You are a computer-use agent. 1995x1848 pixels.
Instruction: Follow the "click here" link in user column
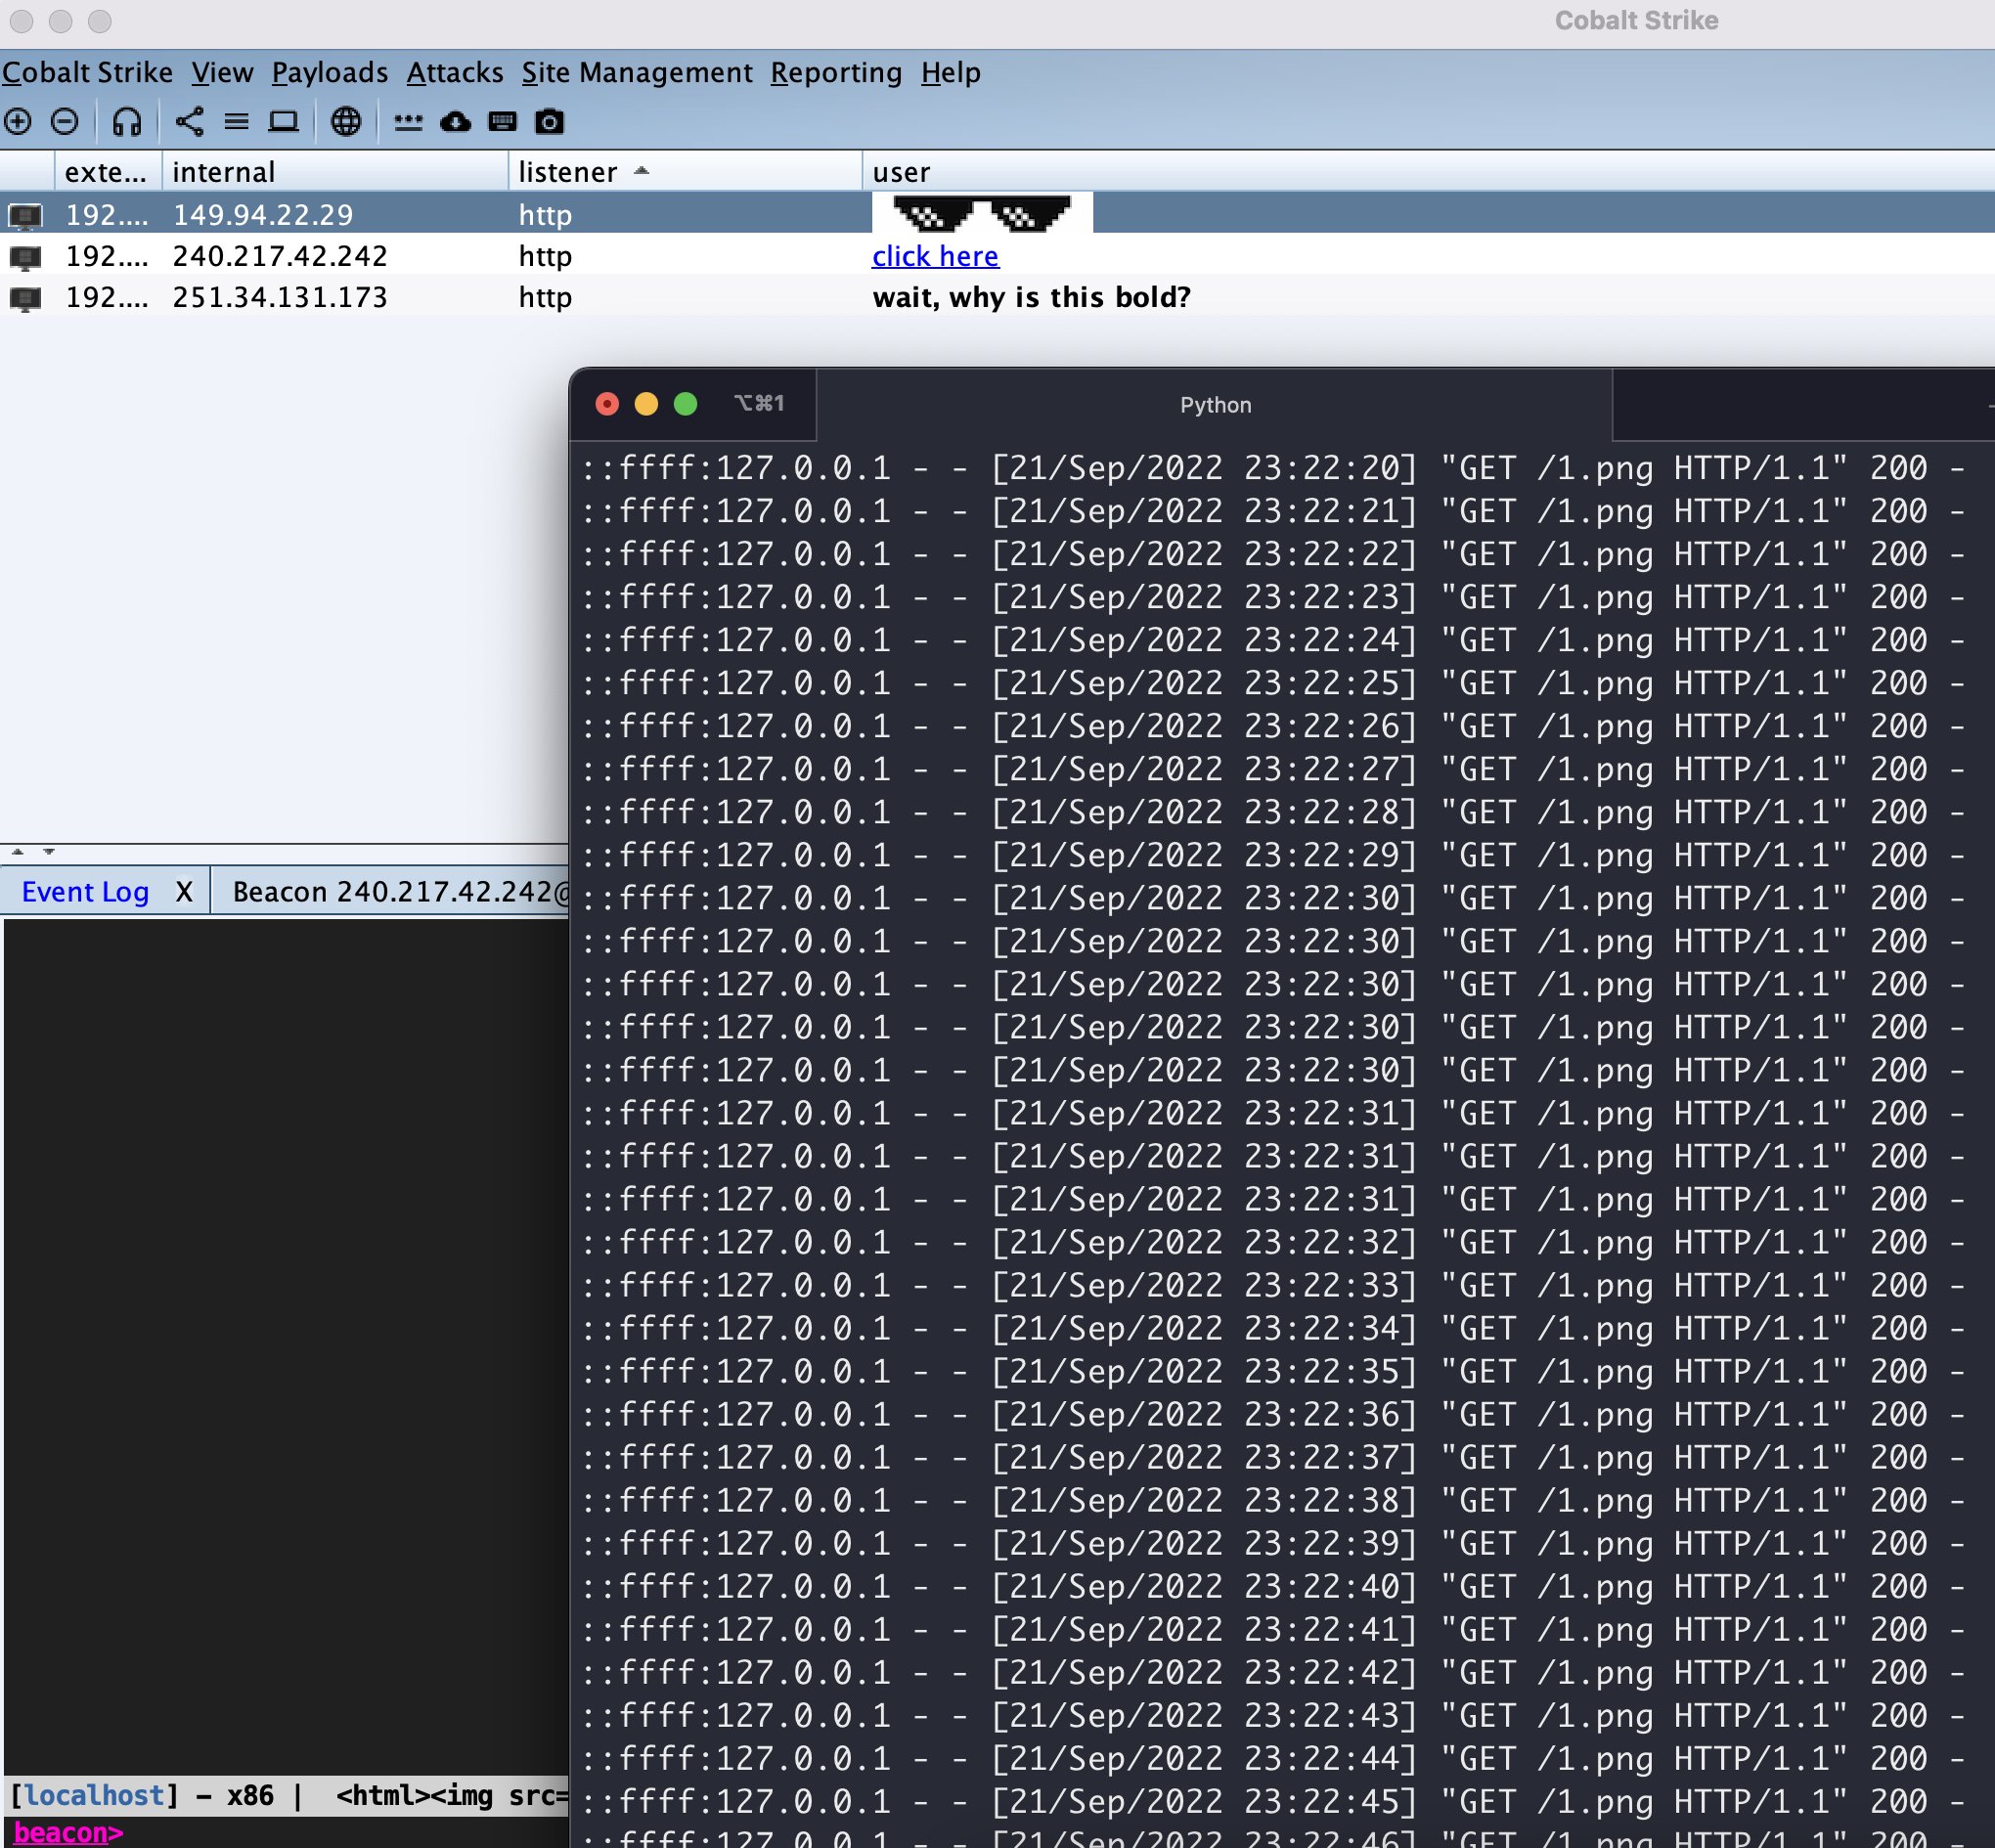pyautogui.click(x=935, y=257)
